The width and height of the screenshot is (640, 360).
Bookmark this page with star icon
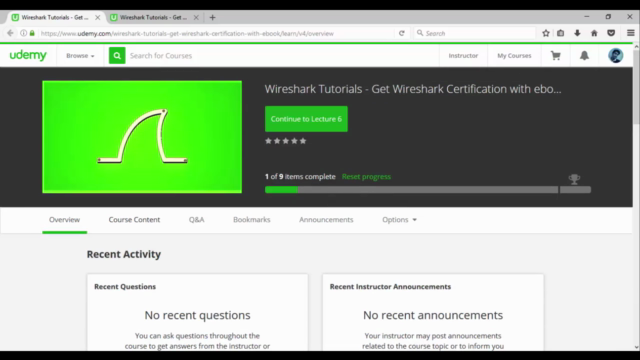546,33
